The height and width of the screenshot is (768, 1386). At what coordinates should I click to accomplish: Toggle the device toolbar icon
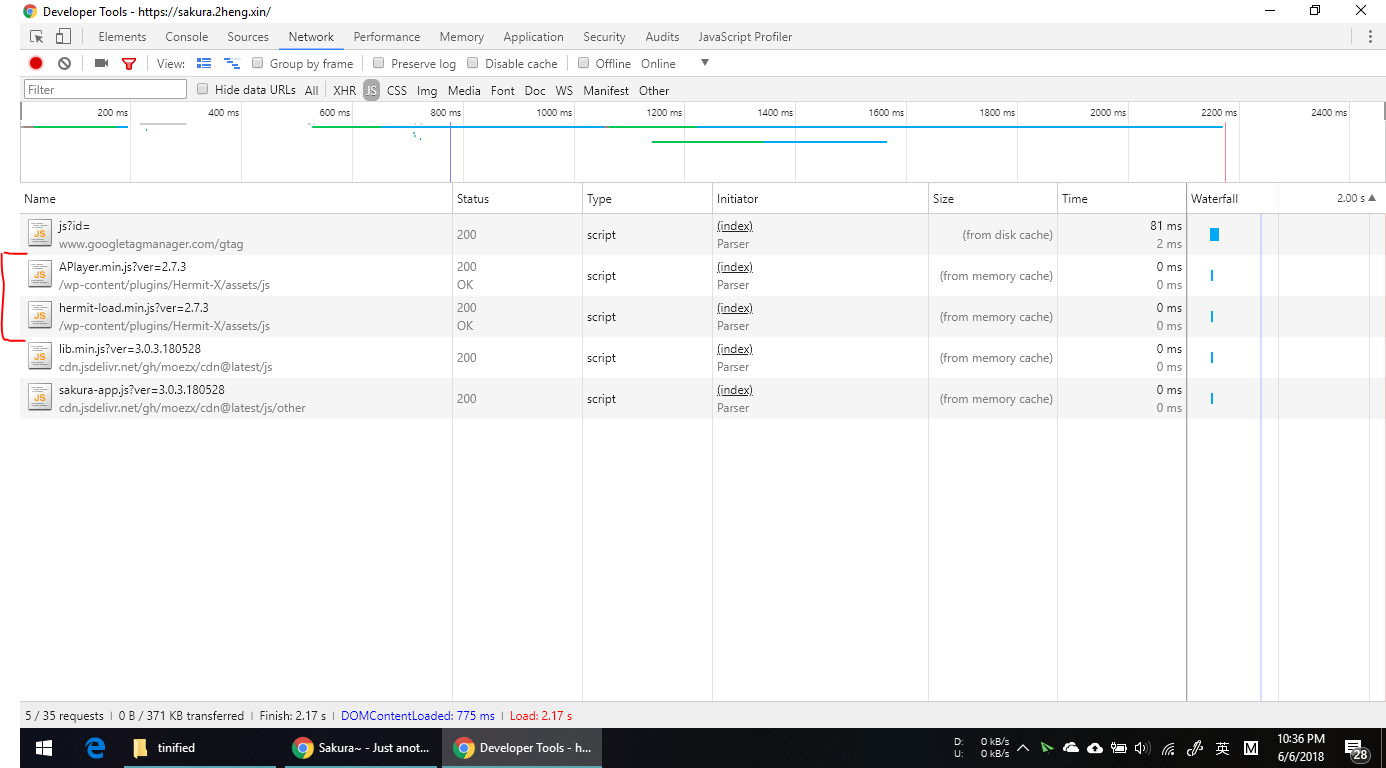pos(63,37)
